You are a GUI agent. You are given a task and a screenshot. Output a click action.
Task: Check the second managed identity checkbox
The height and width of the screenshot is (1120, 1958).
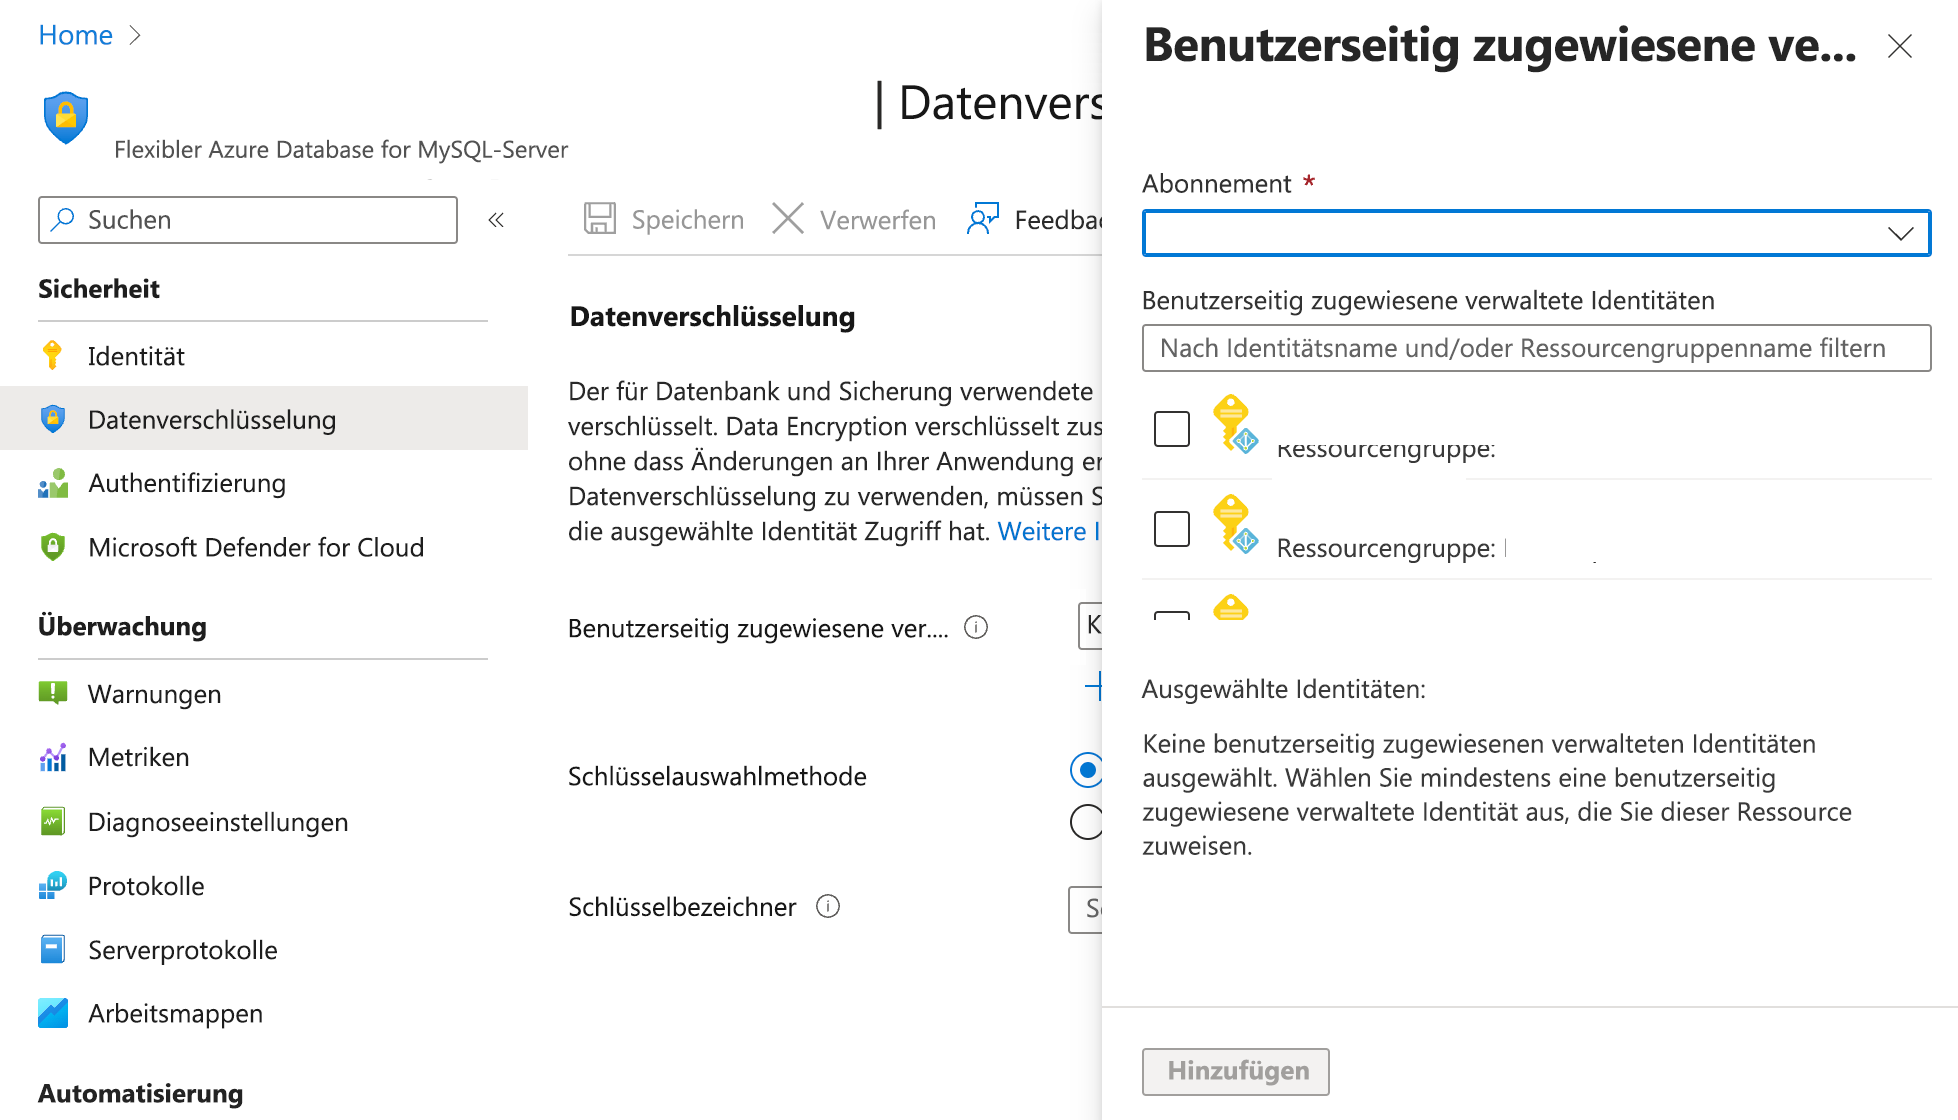(1170, 528)
